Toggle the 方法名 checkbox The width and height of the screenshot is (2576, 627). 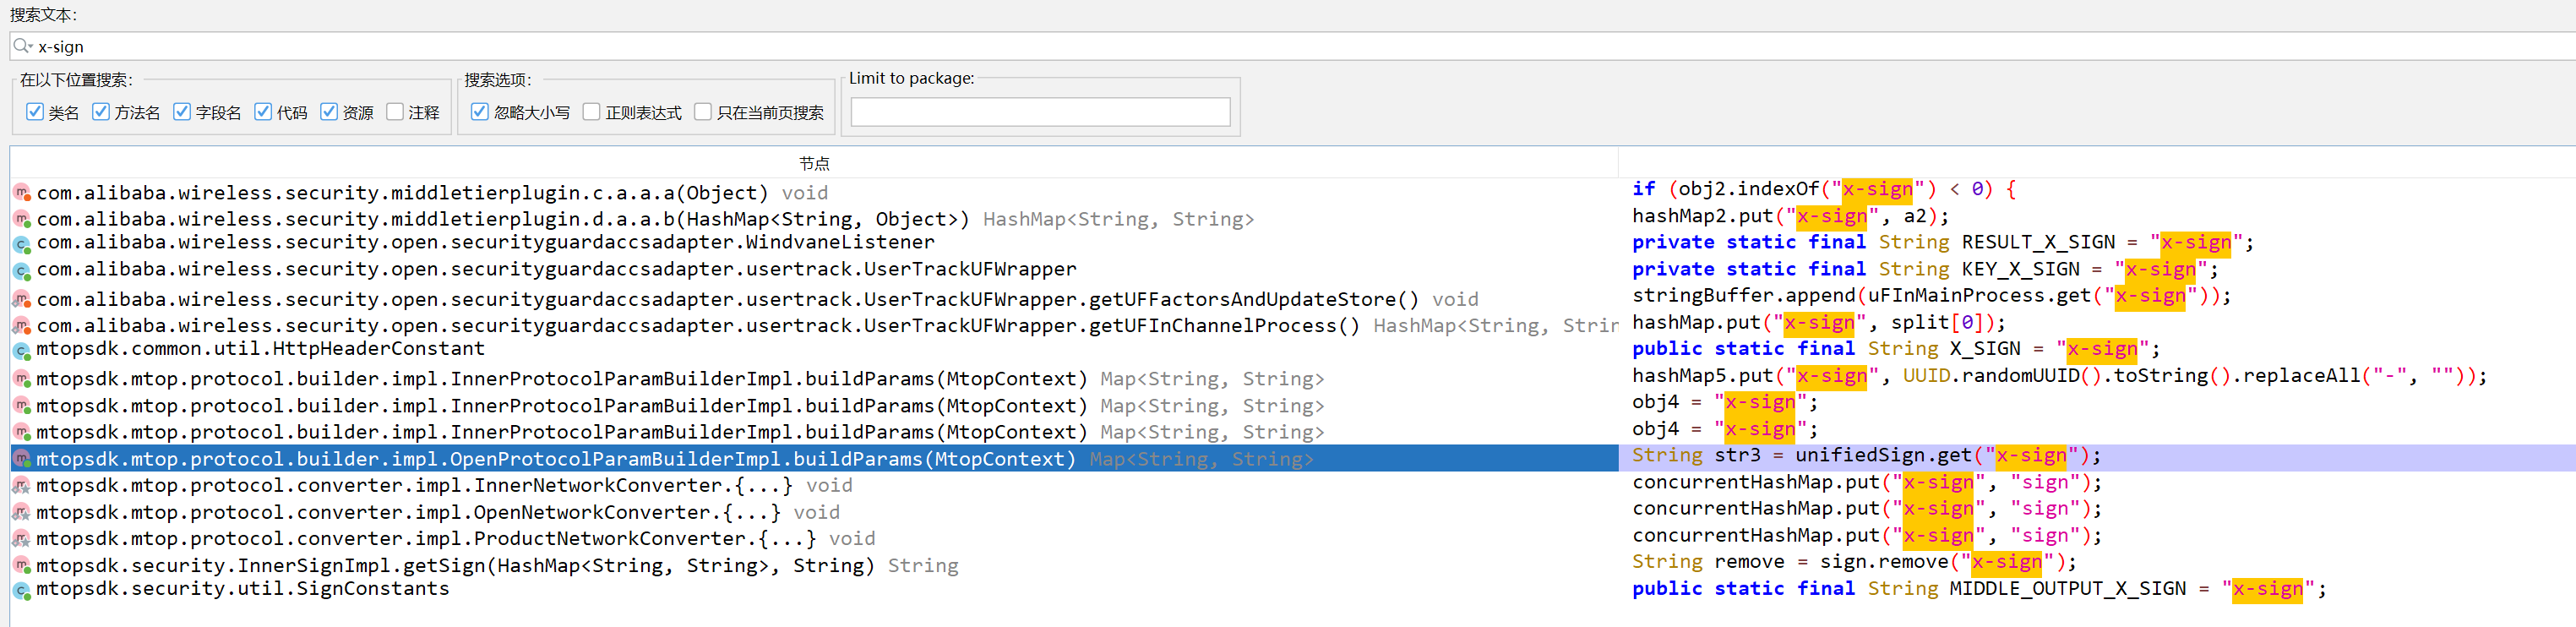click(101, 112)
